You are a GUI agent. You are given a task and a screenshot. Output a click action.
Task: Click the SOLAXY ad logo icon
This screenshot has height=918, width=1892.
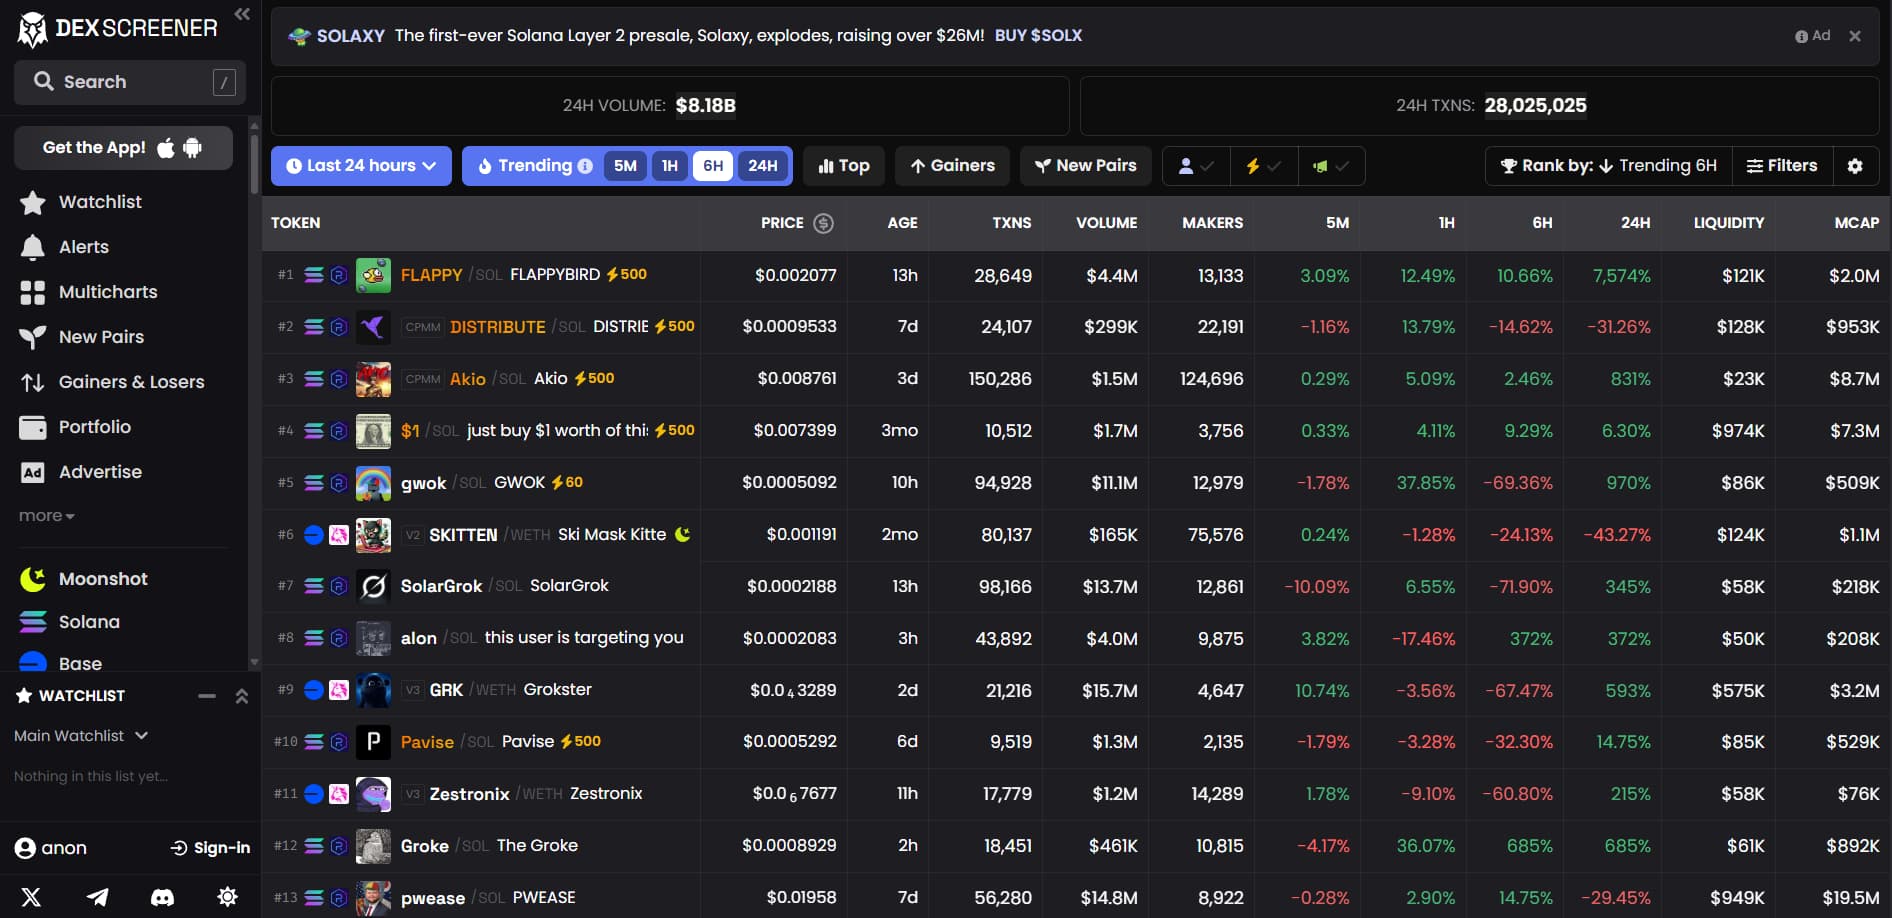[x=299, y=36]
